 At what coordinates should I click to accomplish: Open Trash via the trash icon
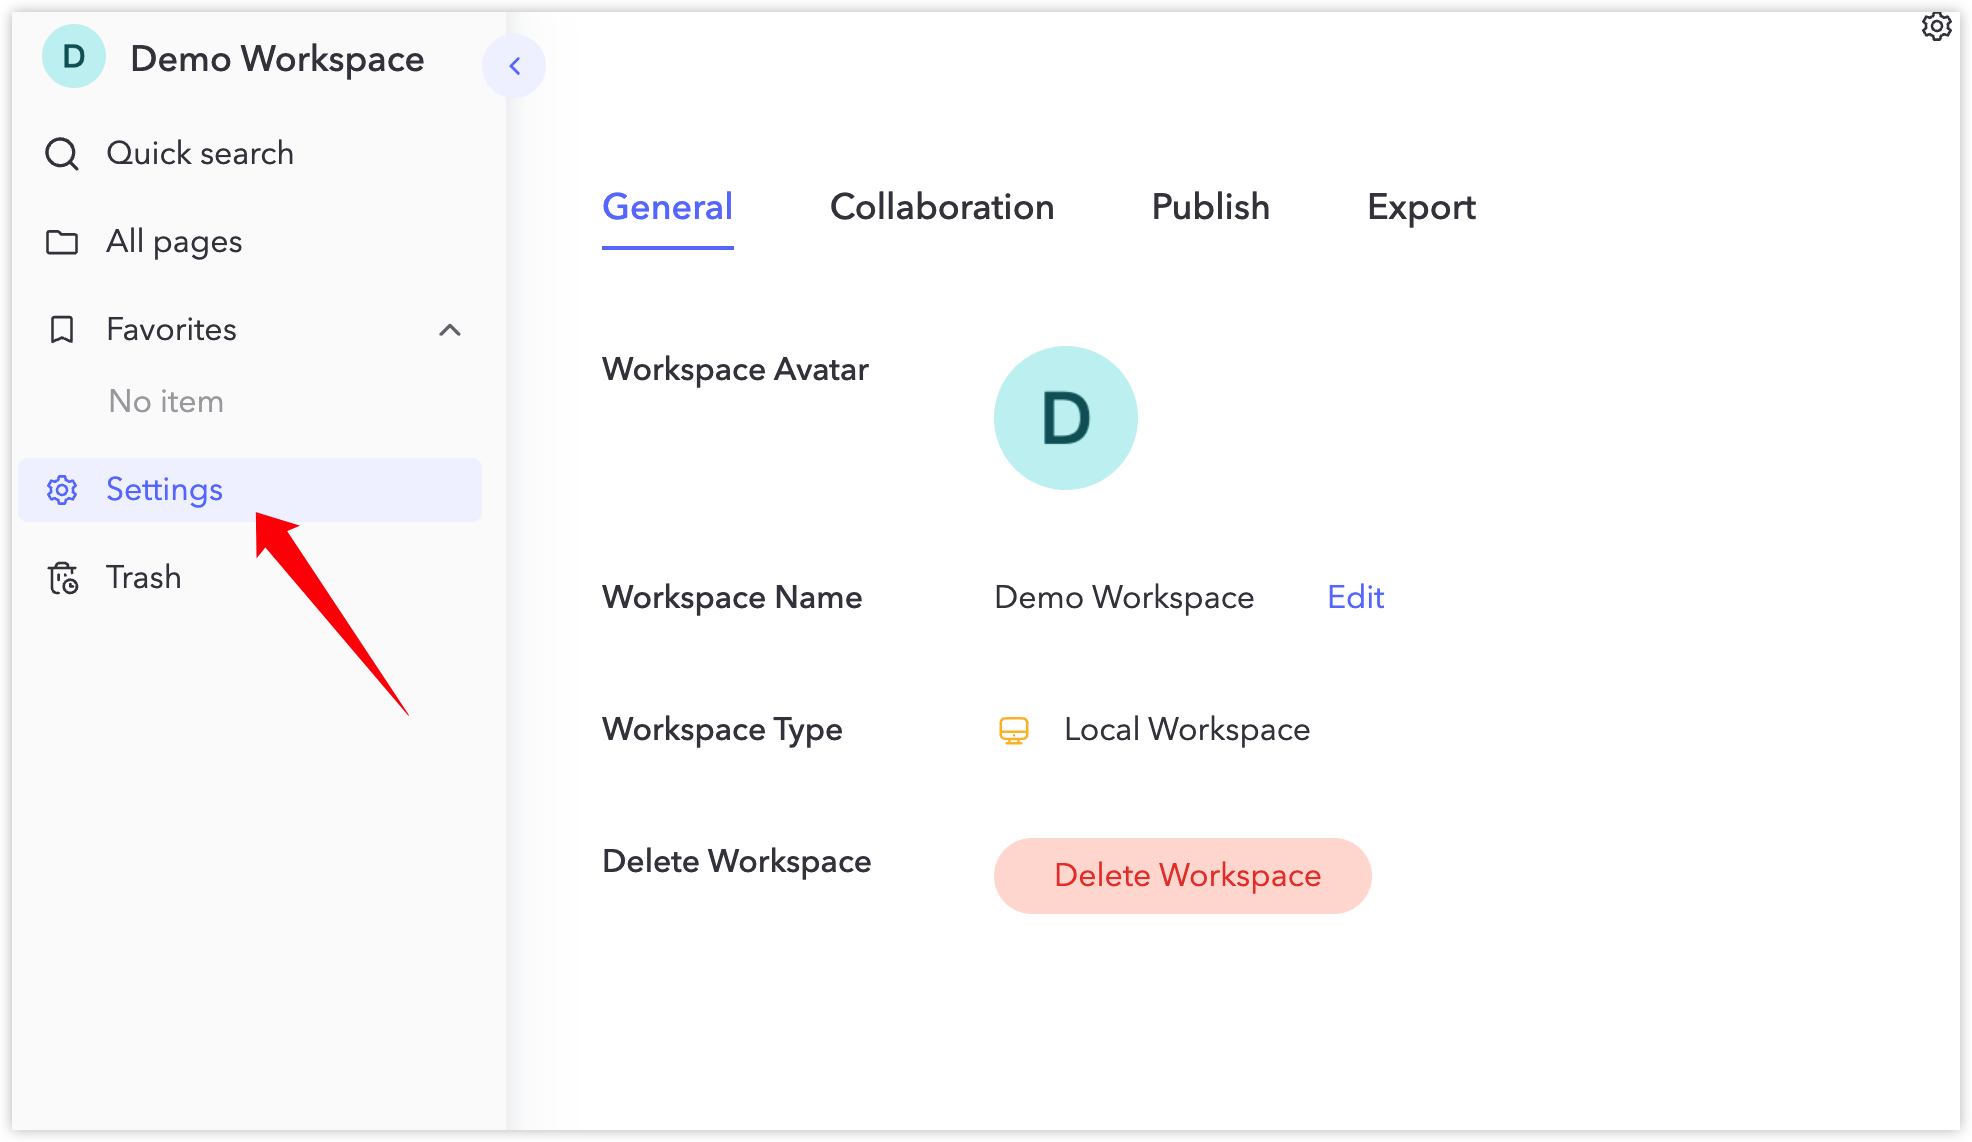62,577
